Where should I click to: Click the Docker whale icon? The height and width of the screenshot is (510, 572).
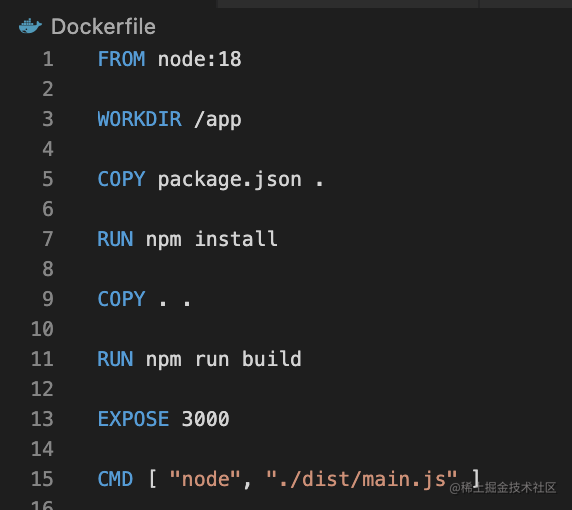[30, 26]
